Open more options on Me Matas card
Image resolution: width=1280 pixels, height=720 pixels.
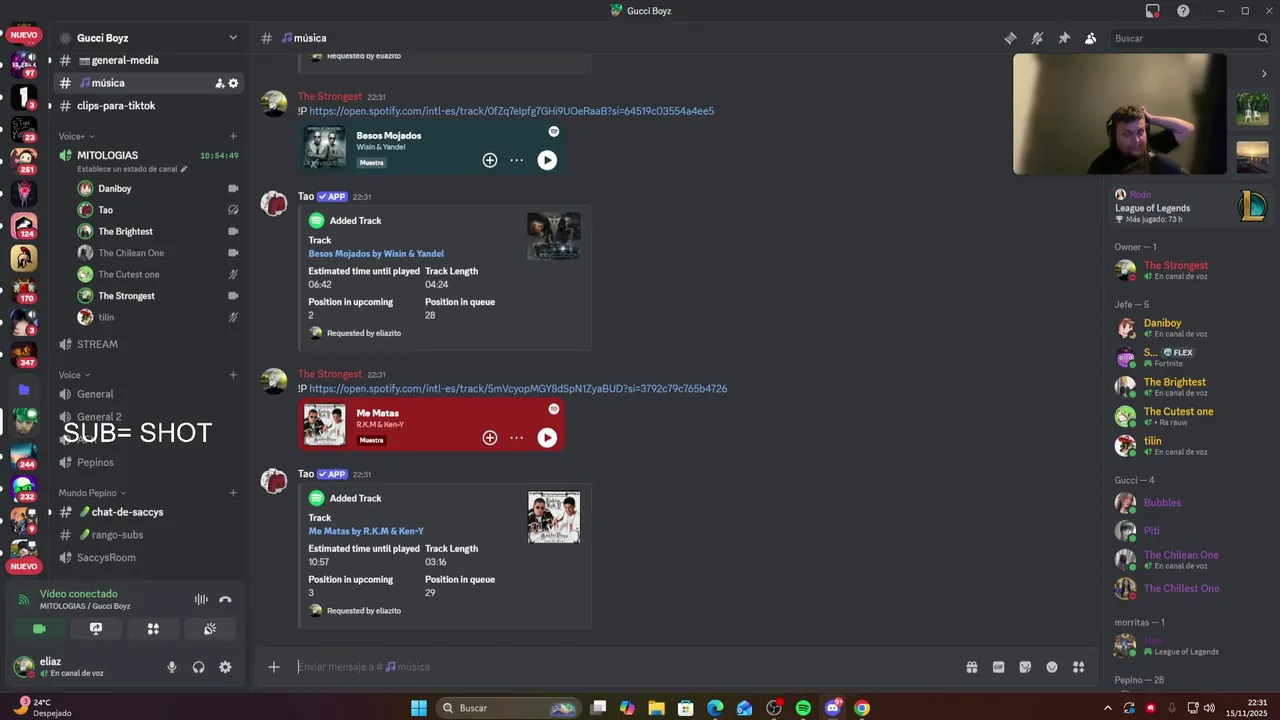coord(516,437)
